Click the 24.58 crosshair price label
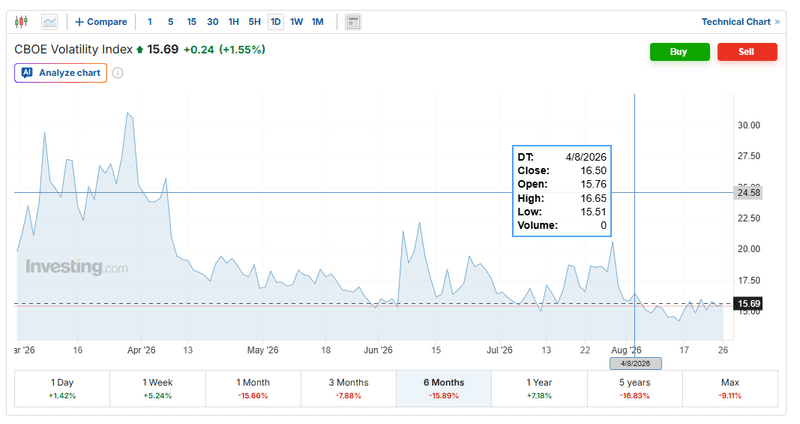 coord(748,193)
